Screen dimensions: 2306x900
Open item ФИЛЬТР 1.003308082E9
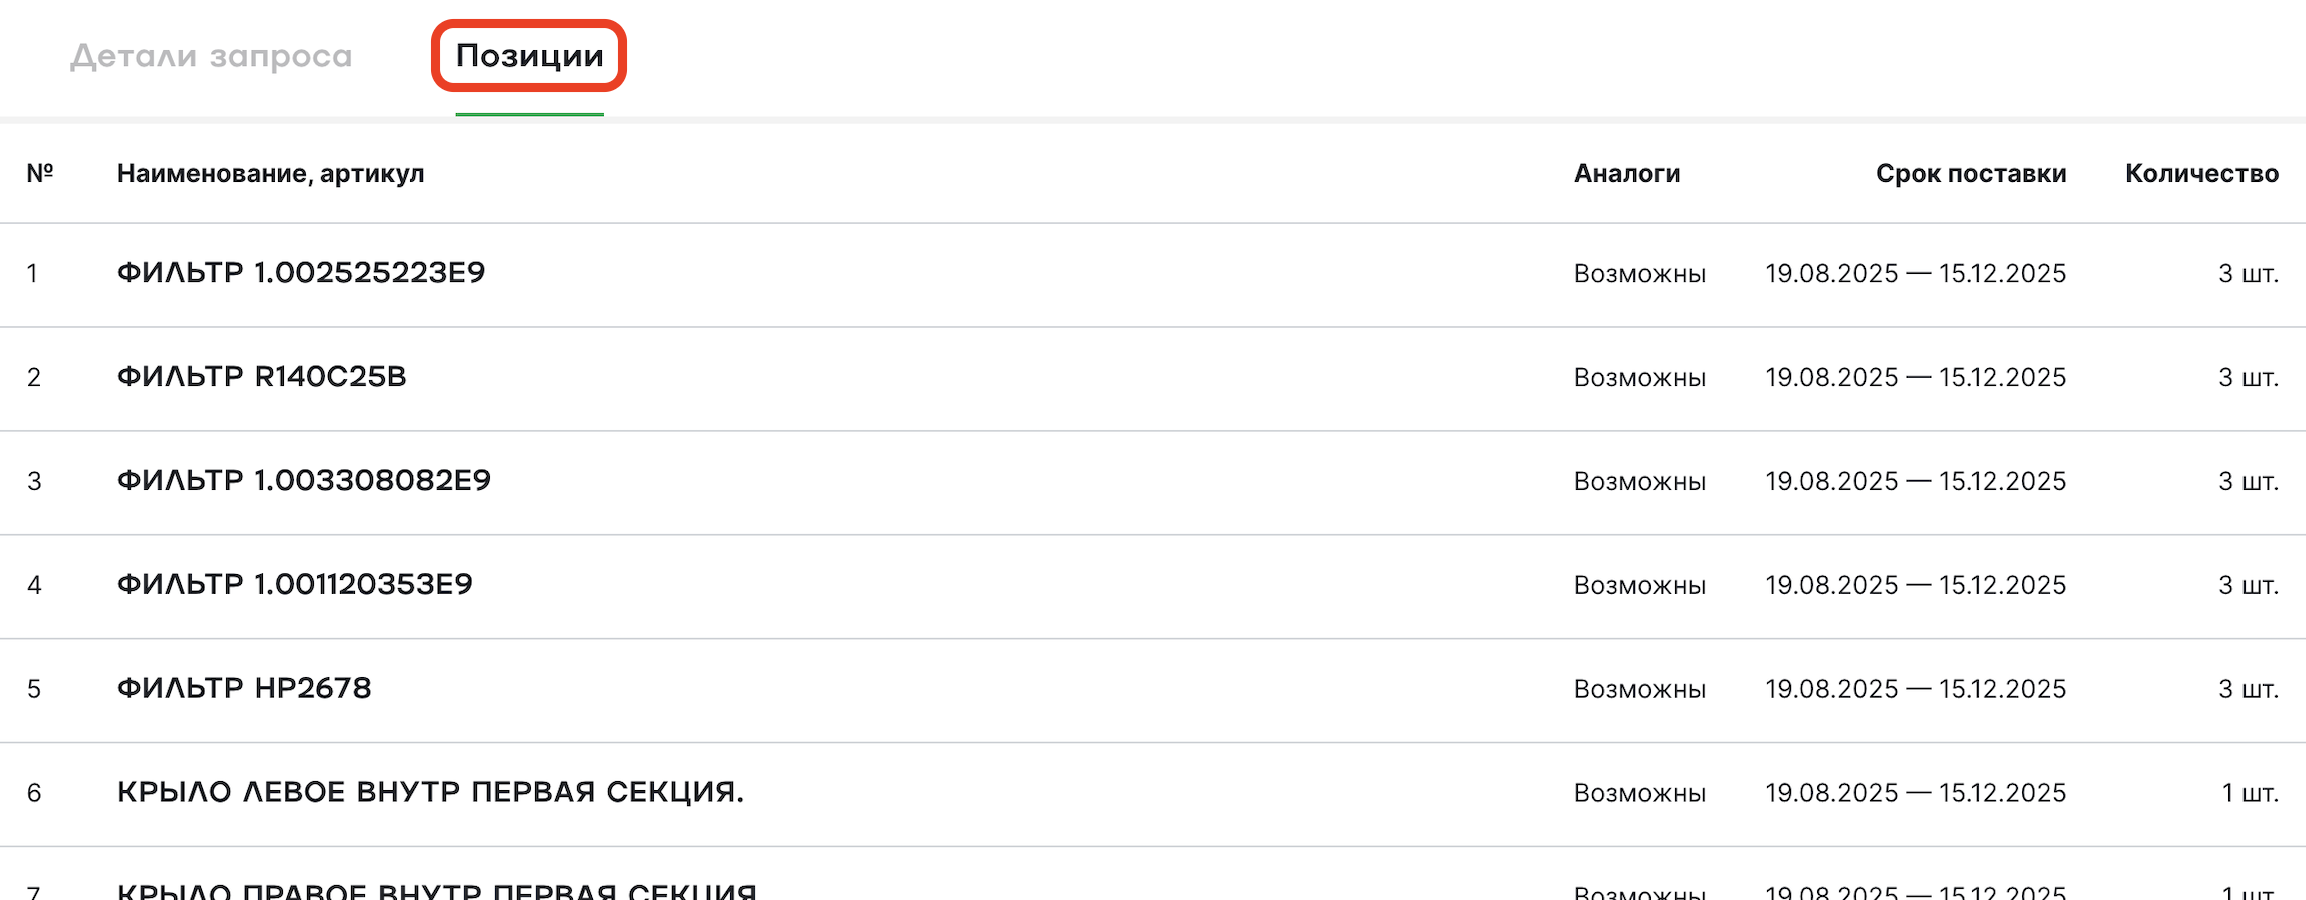coord(304,481)
